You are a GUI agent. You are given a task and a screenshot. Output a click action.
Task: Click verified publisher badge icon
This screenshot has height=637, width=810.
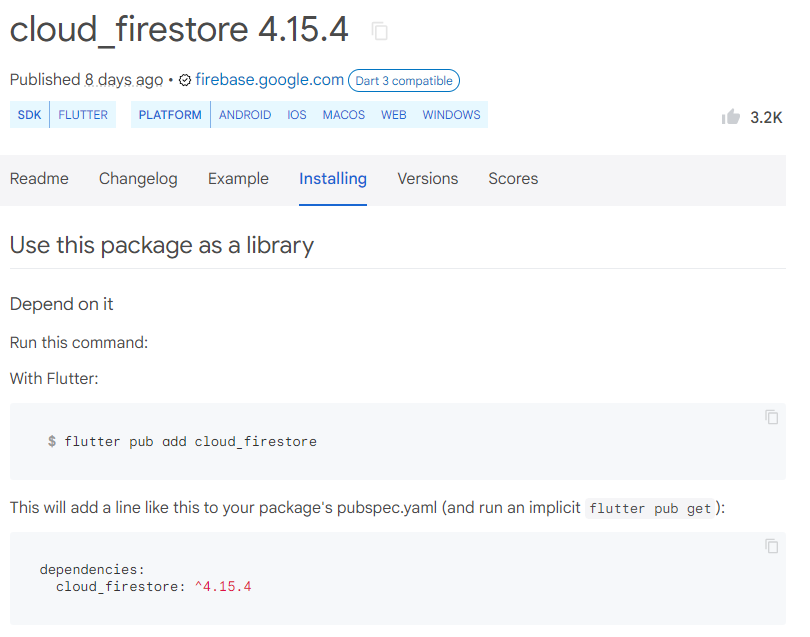coord(185,80)
